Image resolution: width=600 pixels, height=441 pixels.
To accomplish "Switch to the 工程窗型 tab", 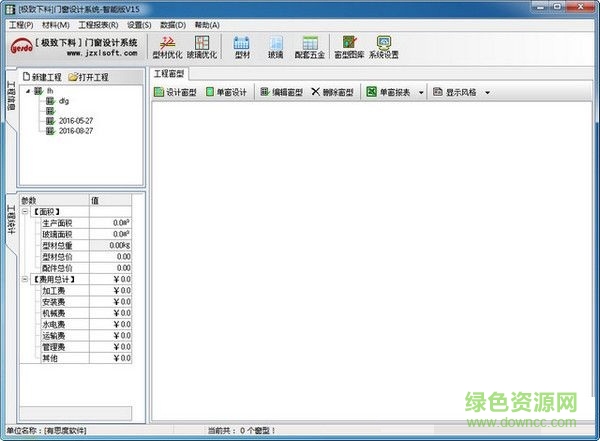I will [169, 74].
